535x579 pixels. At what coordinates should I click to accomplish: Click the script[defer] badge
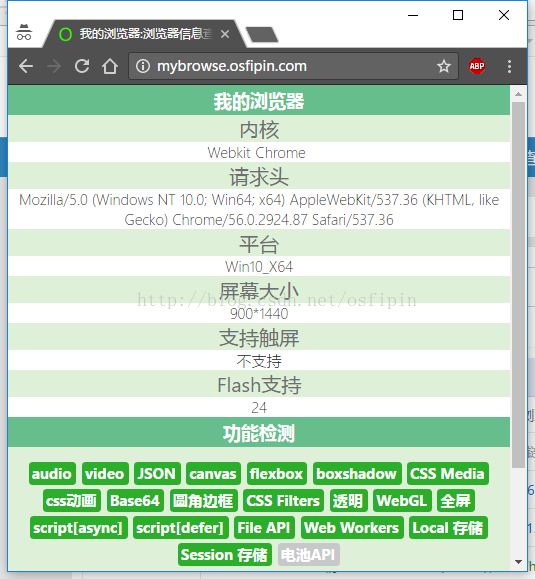181,528
